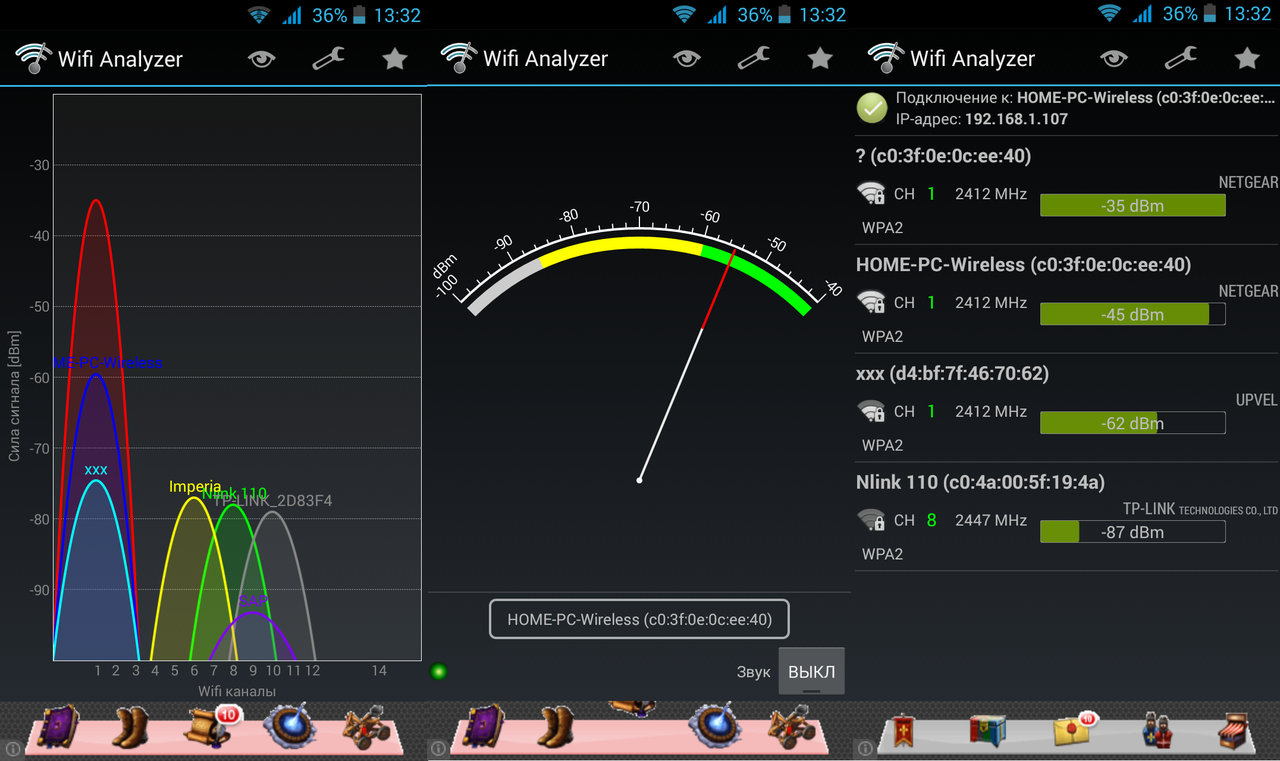Tap the connection header showing IP 192.168.1.107
Image resolution: width=1280 pixels, height=761 pixels.
click(1067, 108)
